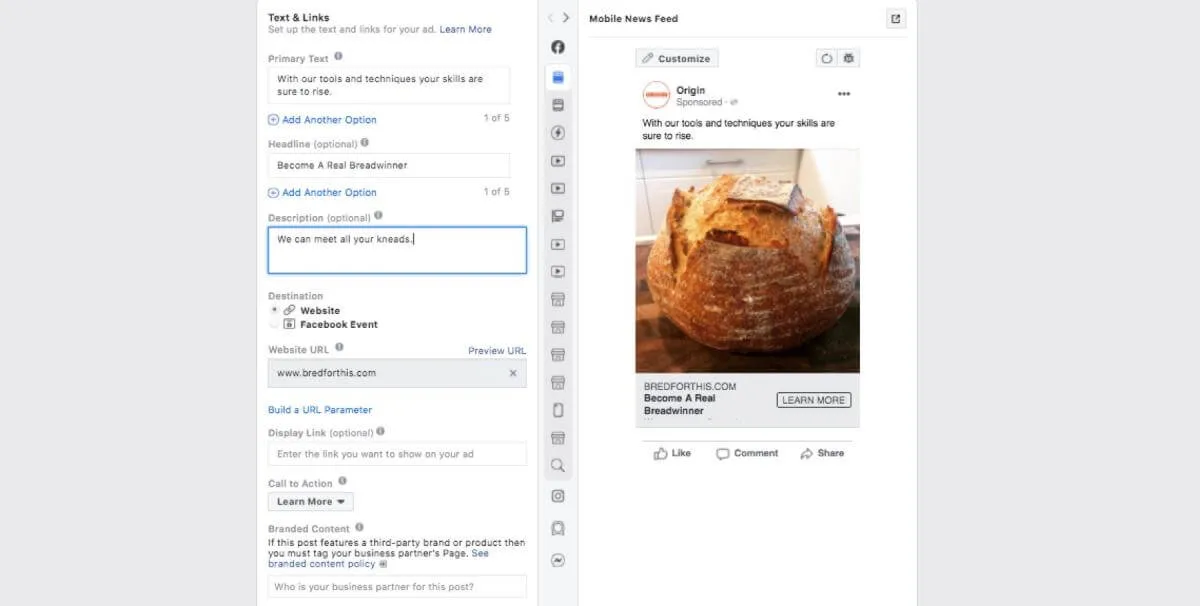Click the Facebook logo icon in placement sidebar
1200x606 pixels.
click(x=558, y=47)
